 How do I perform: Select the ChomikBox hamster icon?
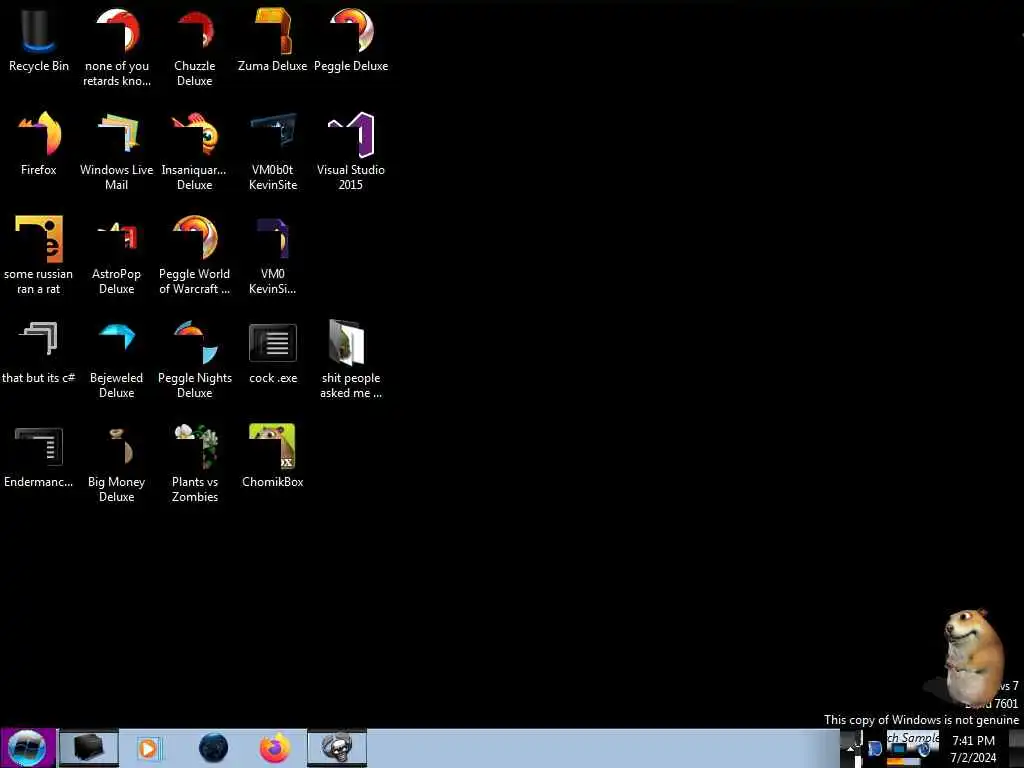[272, 447]
